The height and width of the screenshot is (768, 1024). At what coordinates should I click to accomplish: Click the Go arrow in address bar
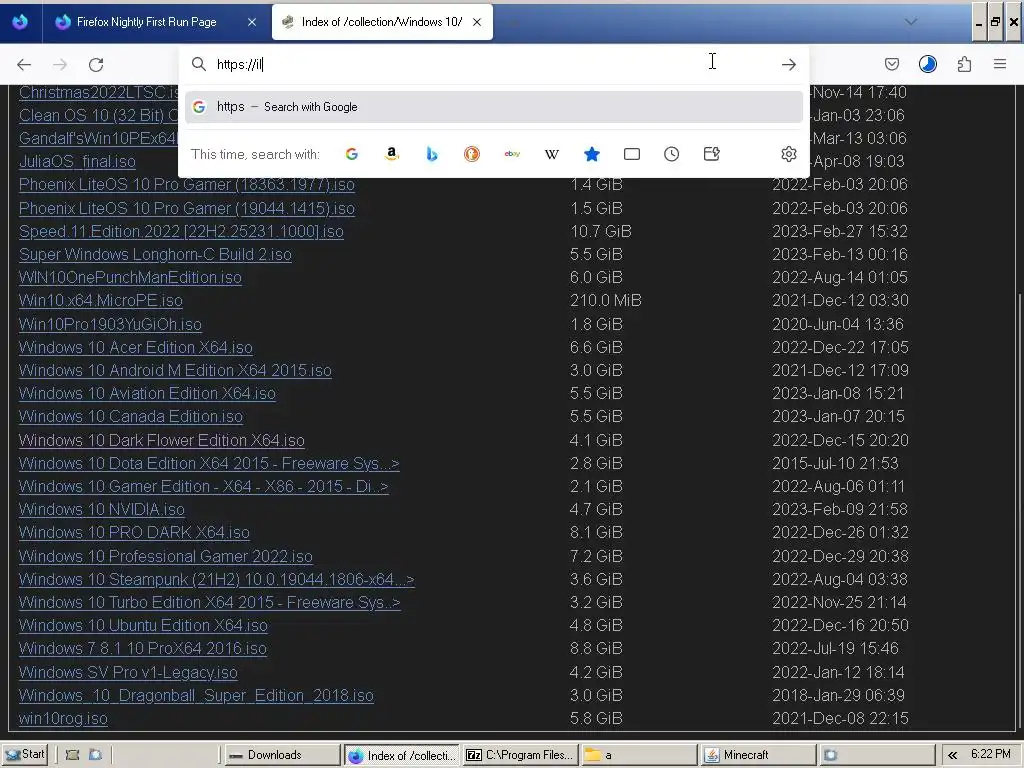coord(789,65)
